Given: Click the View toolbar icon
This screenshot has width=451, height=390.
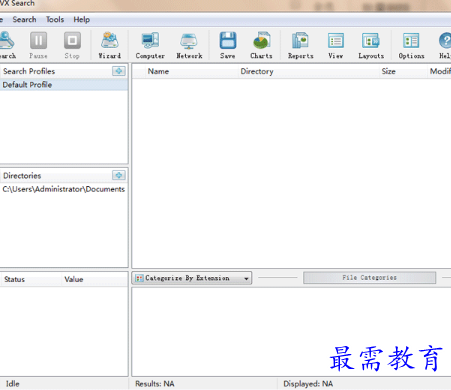Looking at the screenshot, I should coord(336,45).
